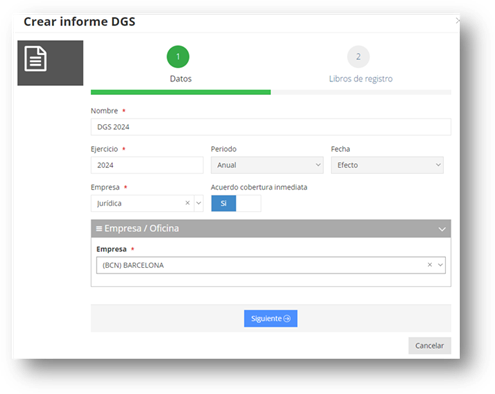Close the Crear informe DGS dialog
Viewport: 495px width, 394px height.
(458, 21)
